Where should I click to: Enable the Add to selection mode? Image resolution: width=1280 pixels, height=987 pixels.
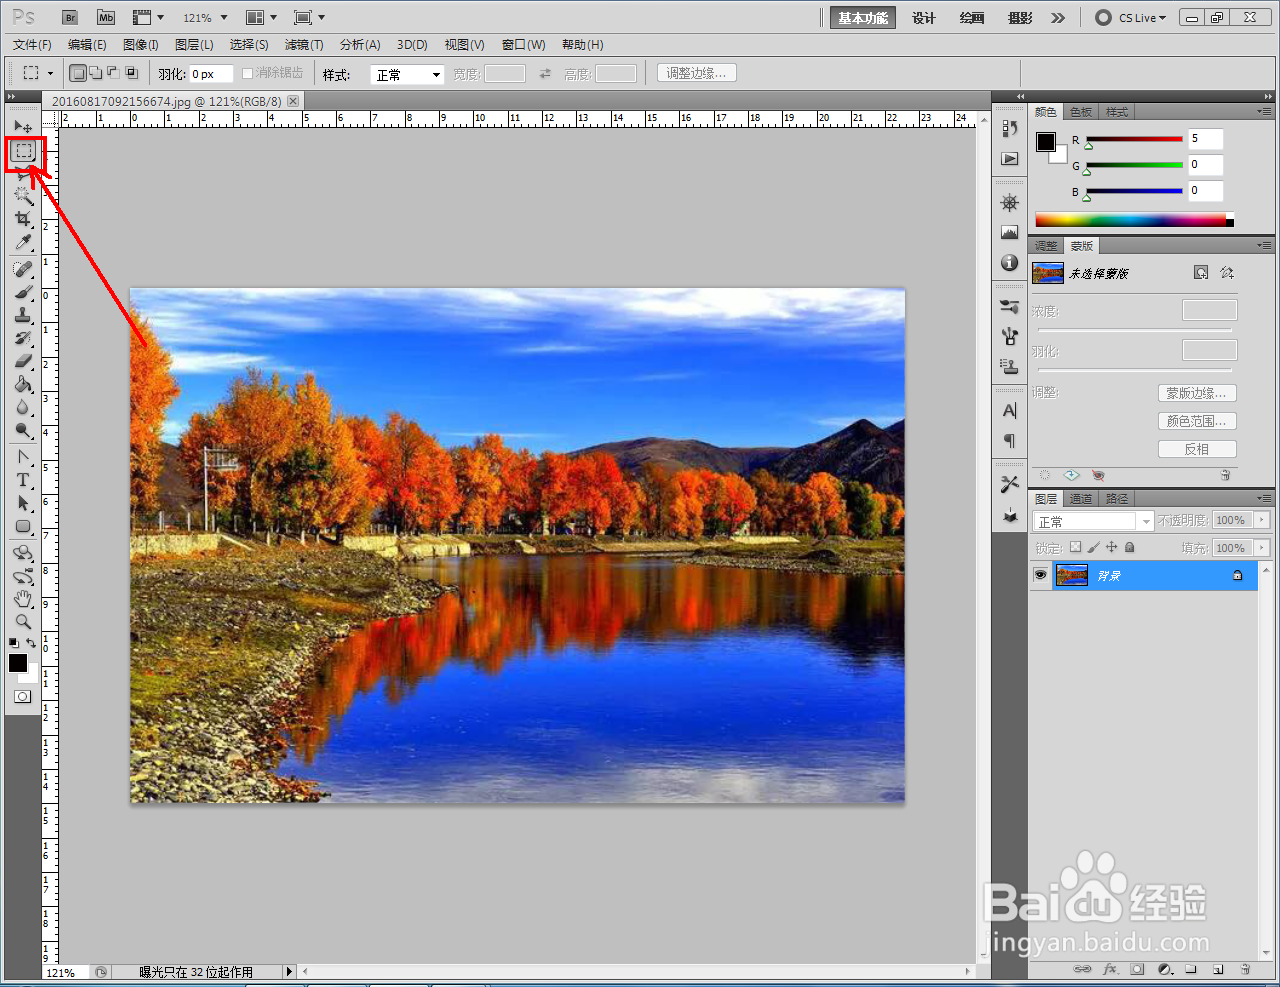95,73
